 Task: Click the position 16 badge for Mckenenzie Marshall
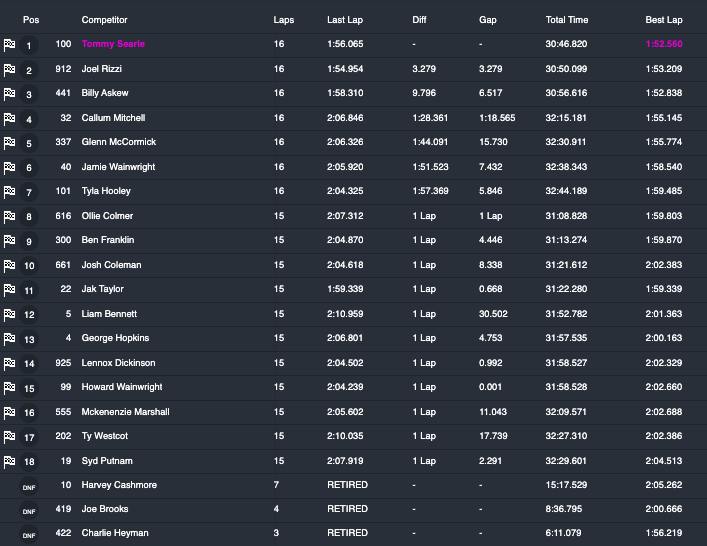pyautogui.click(x=29, y=412)
